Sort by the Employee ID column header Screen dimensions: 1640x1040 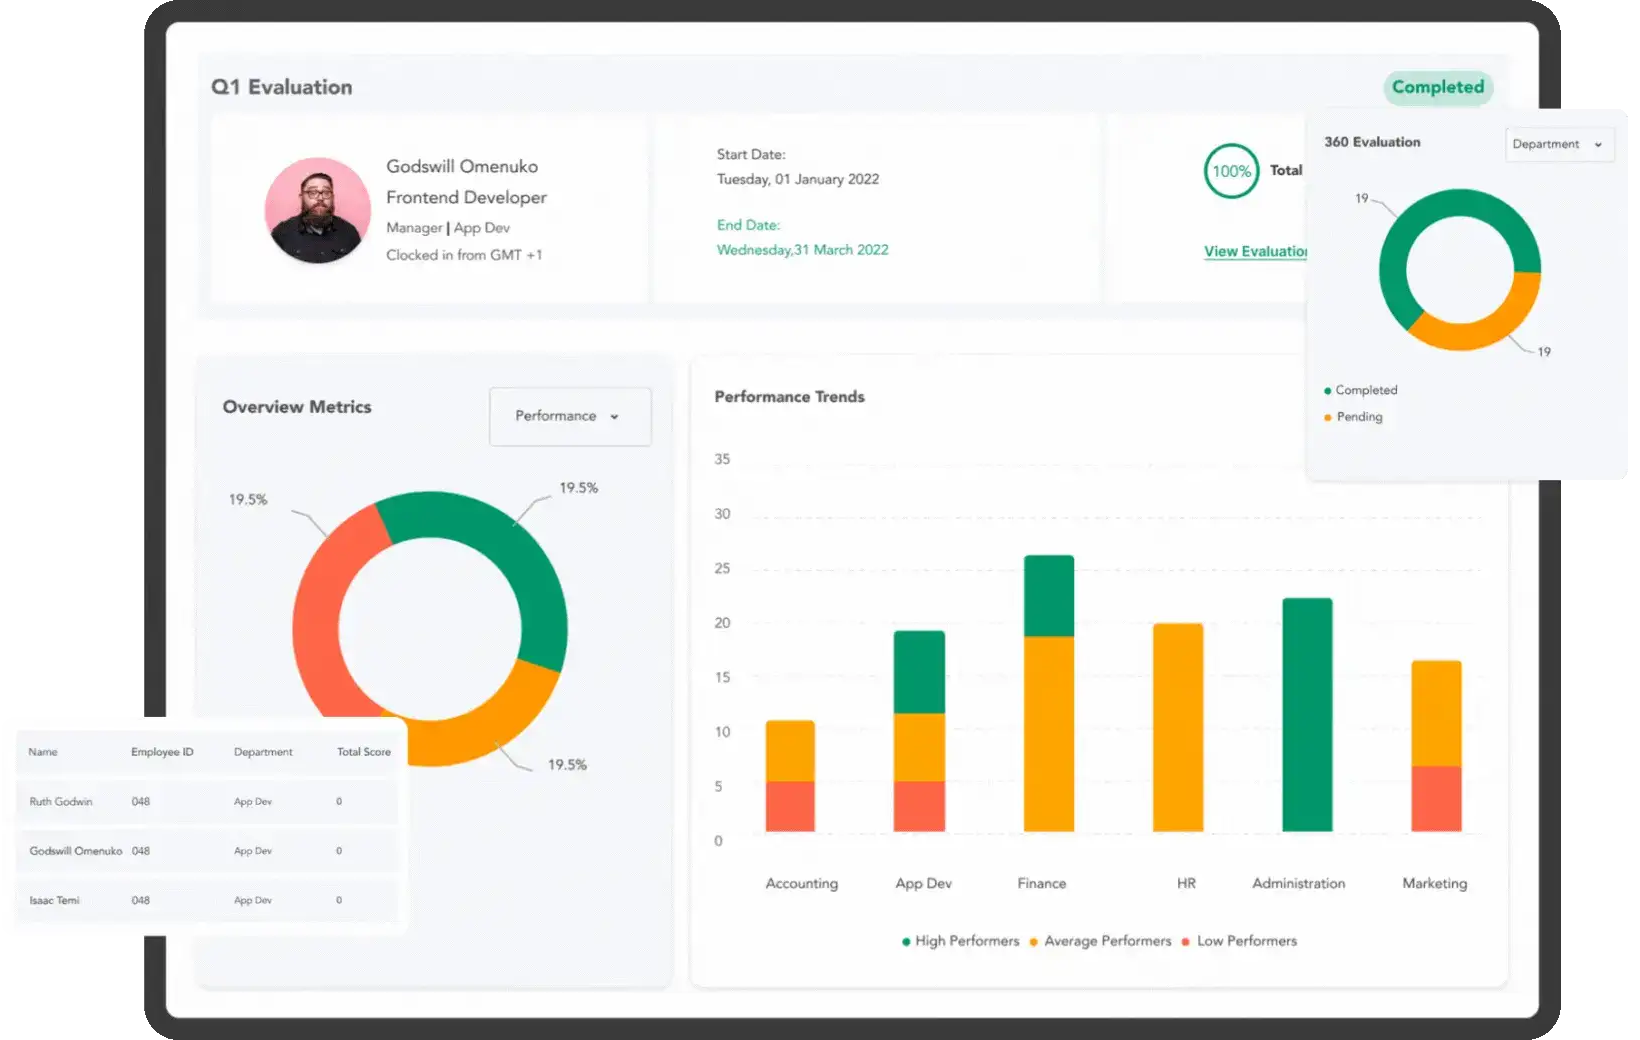pyautogui.click(x=162, y=752)
